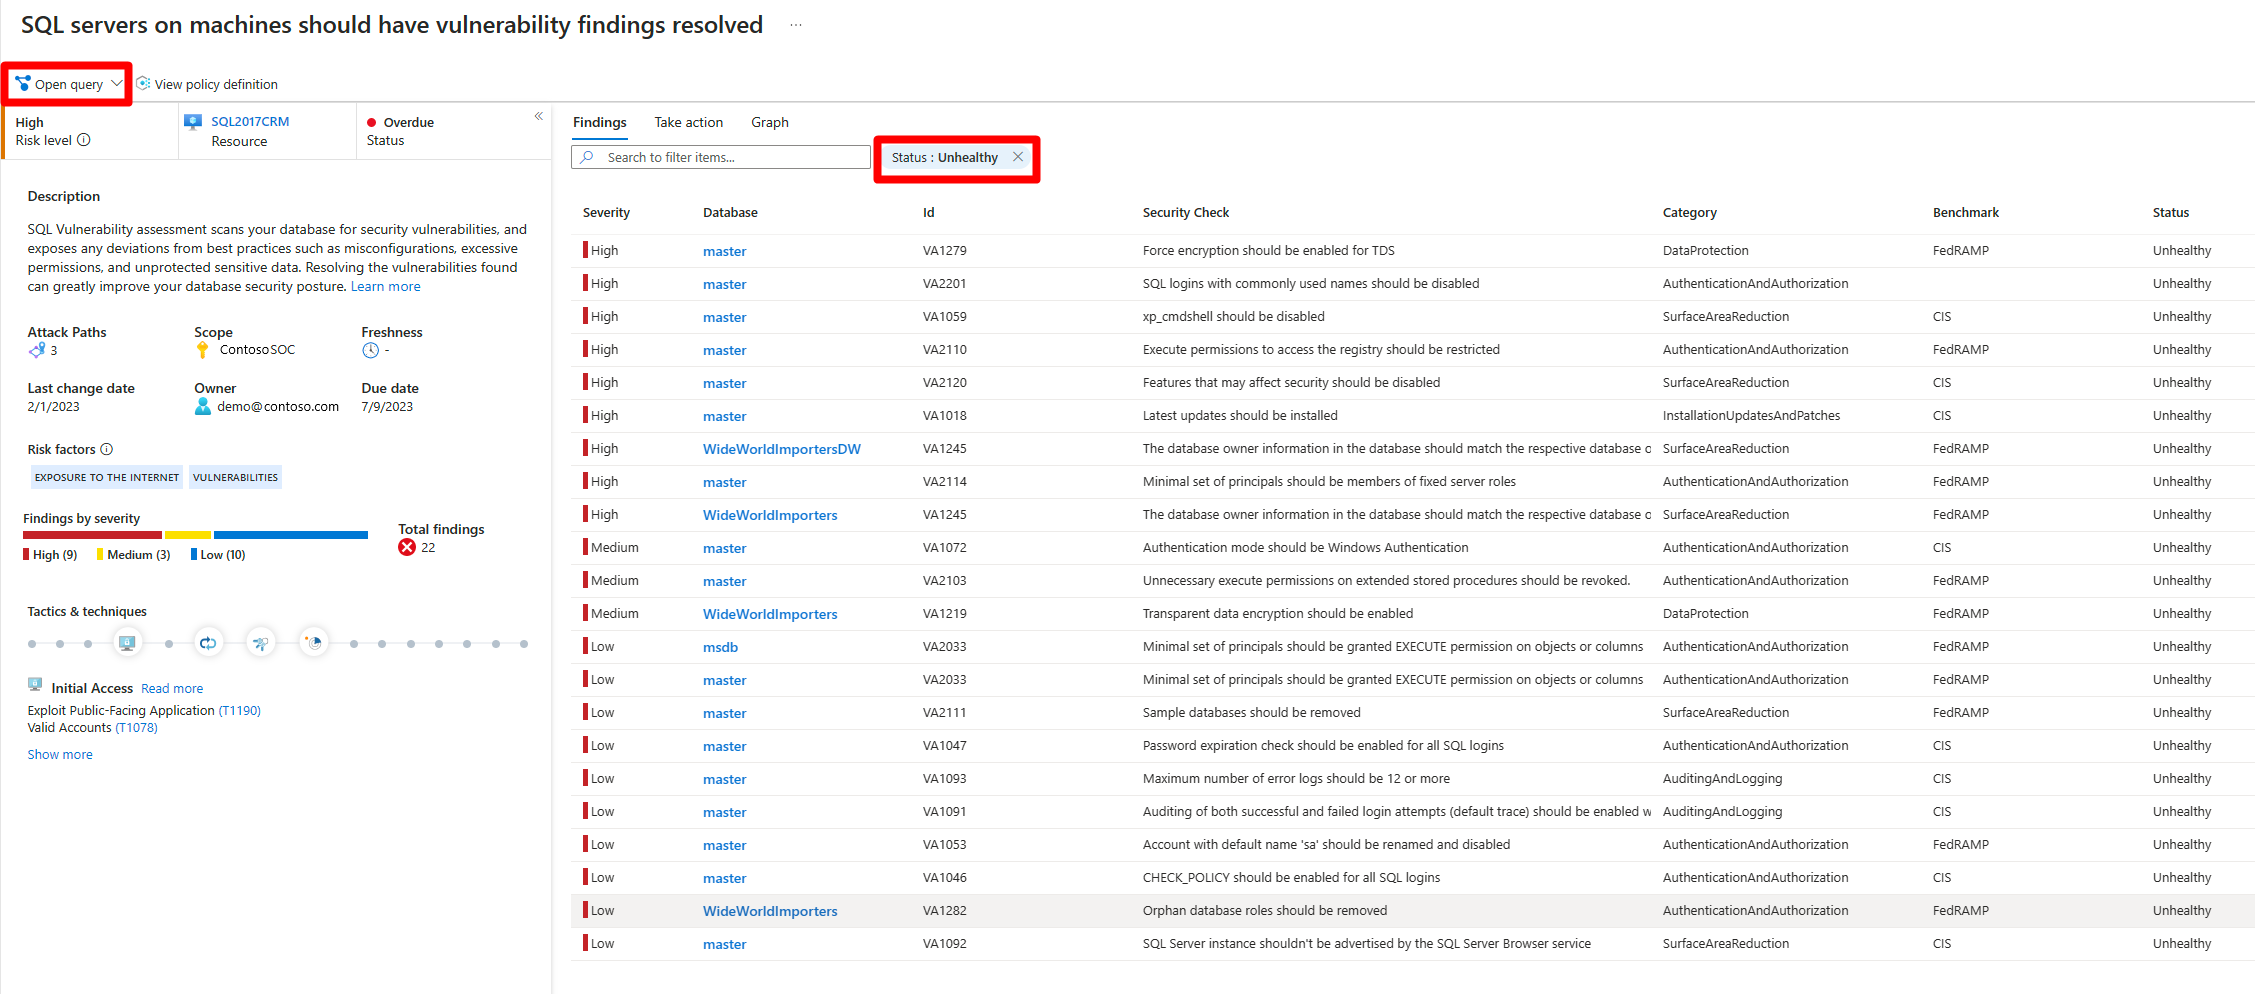Sort by the Benchmark column header
The height and width of the screenshot is (994, 2255).
[1966, 213]
